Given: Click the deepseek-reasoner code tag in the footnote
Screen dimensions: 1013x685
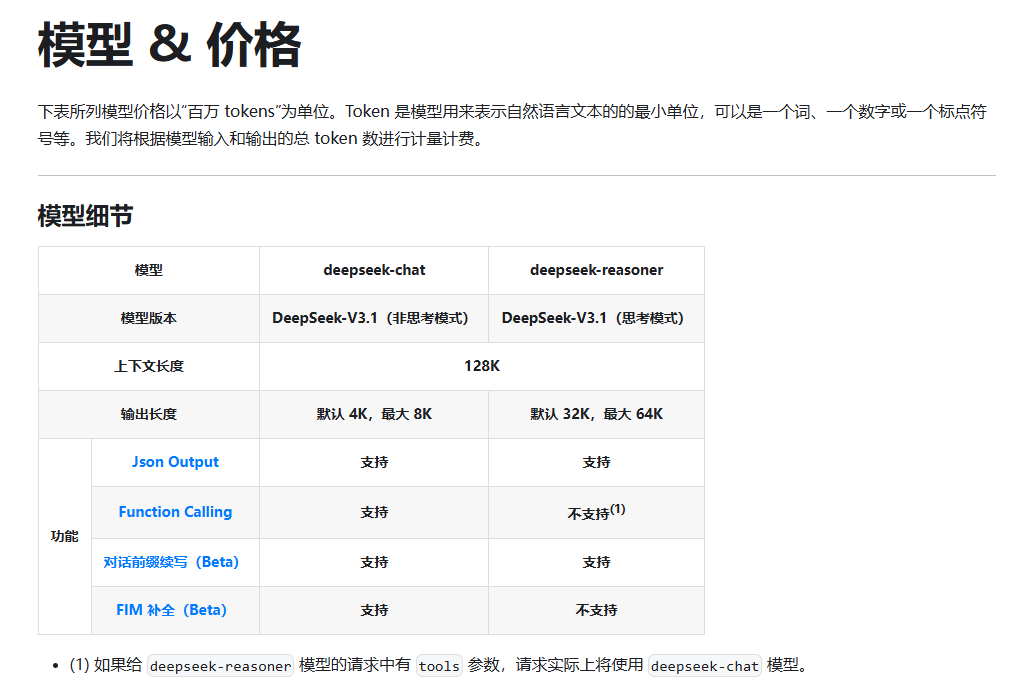Looking at the screenshot, I should 220,666.
